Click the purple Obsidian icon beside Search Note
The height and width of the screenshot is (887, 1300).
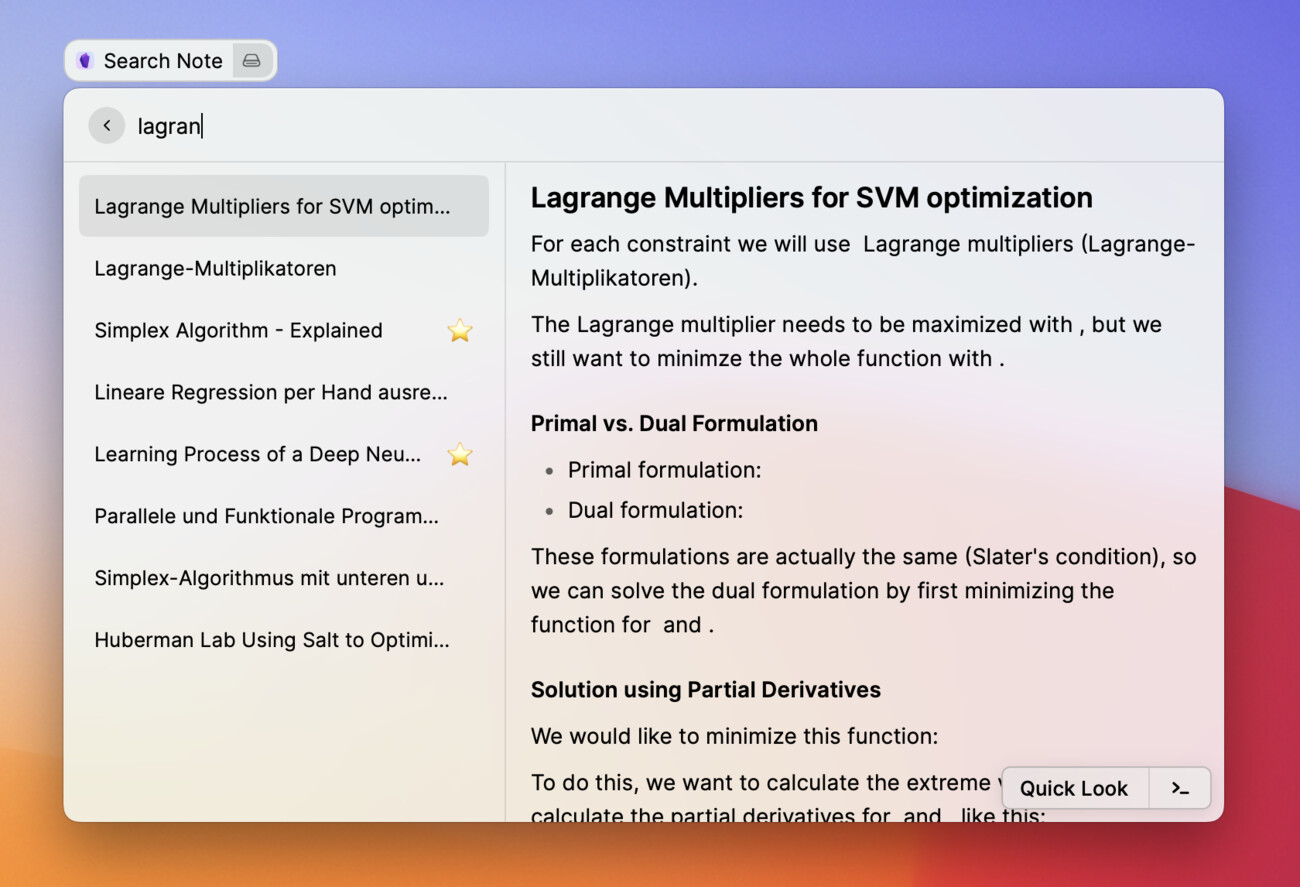click(85, 61)
